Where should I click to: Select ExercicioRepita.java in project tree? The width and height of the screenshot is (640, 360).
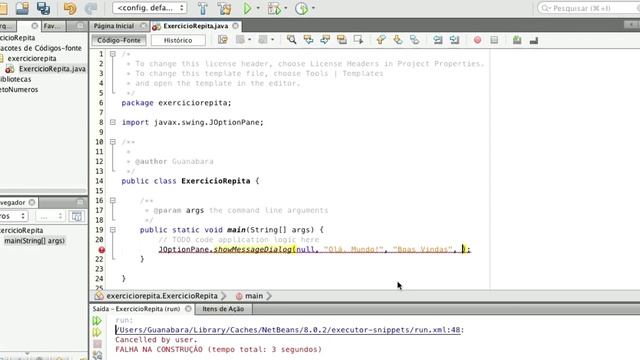pos(52,69)
